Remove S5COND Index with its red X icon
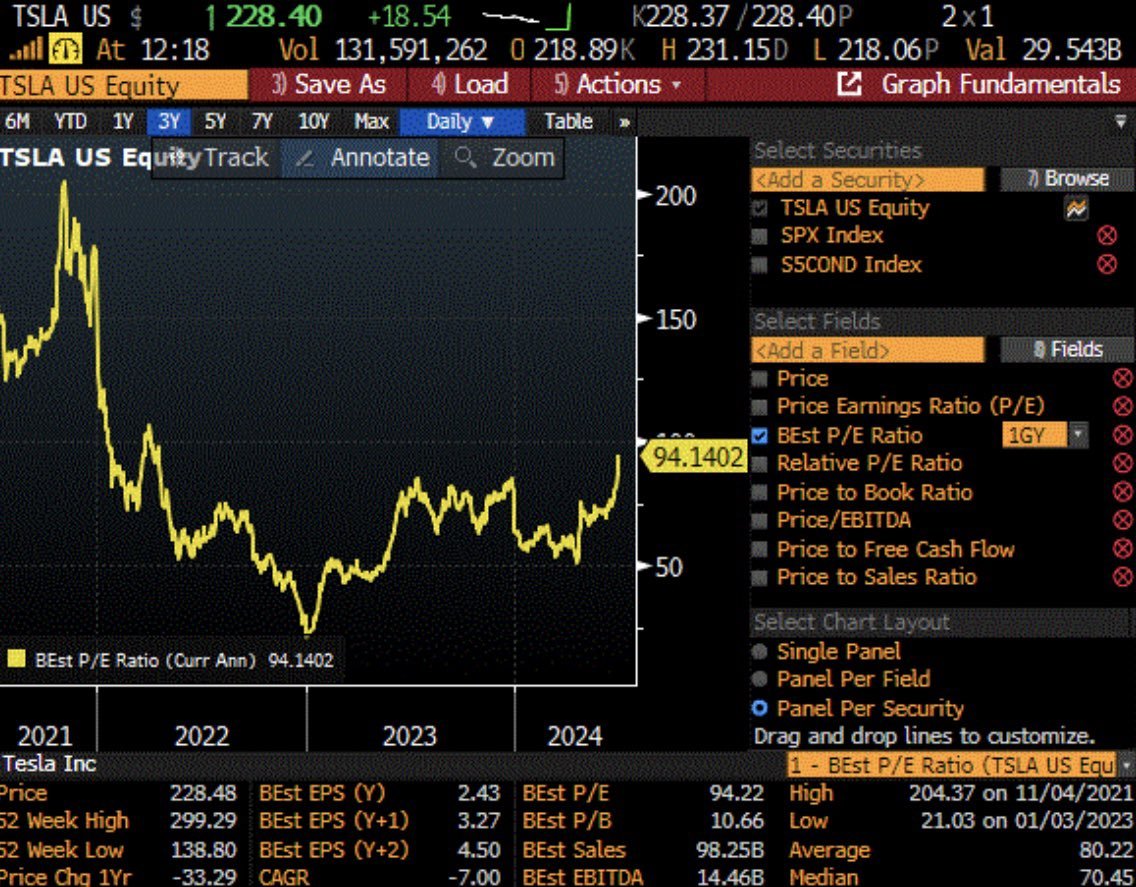Screen dimensions: 1136x887 click(x=1106, y=265)
